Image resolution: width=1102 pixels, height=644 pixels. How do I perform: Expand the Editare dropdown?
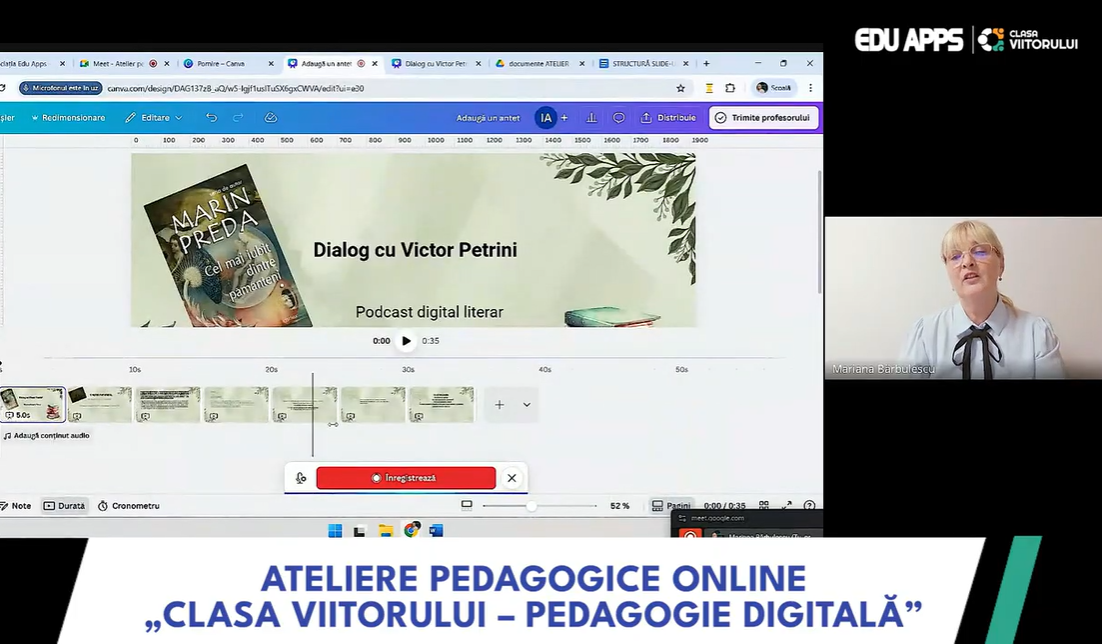coord(154,117)
